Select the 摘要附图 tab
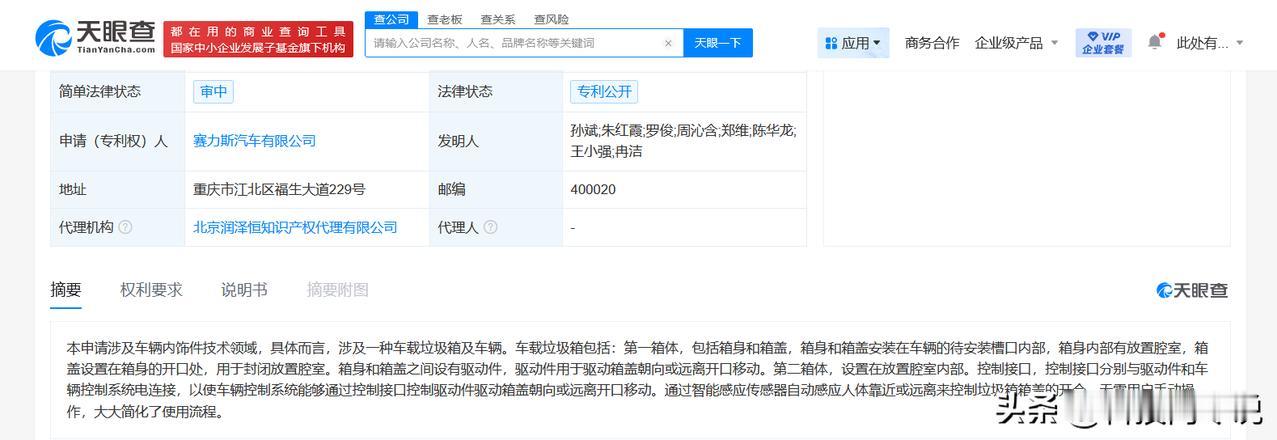Screen dimensions: 1277x440 (337, 290)
